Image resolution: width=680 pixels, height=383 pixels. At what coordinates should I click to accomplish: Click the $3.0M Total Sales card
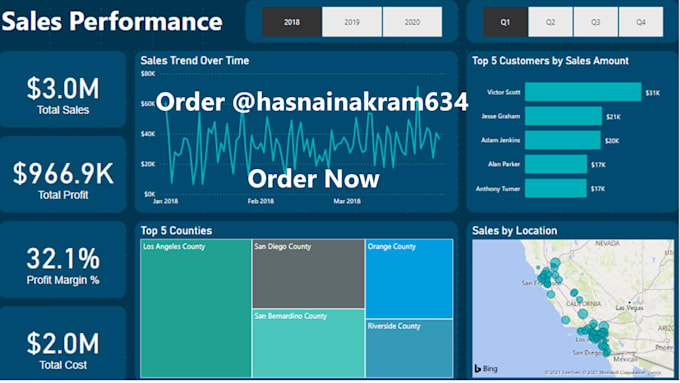tap(63, 89)
